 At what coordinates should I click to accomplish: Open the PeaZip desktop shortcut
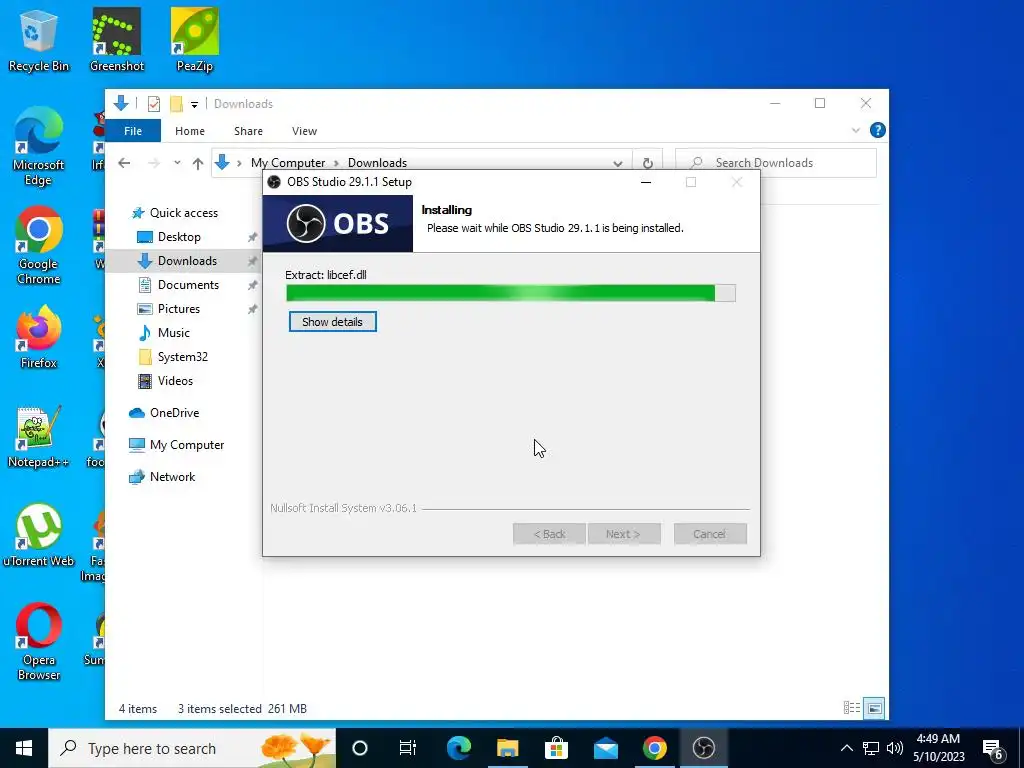click(x=195, y=40)
